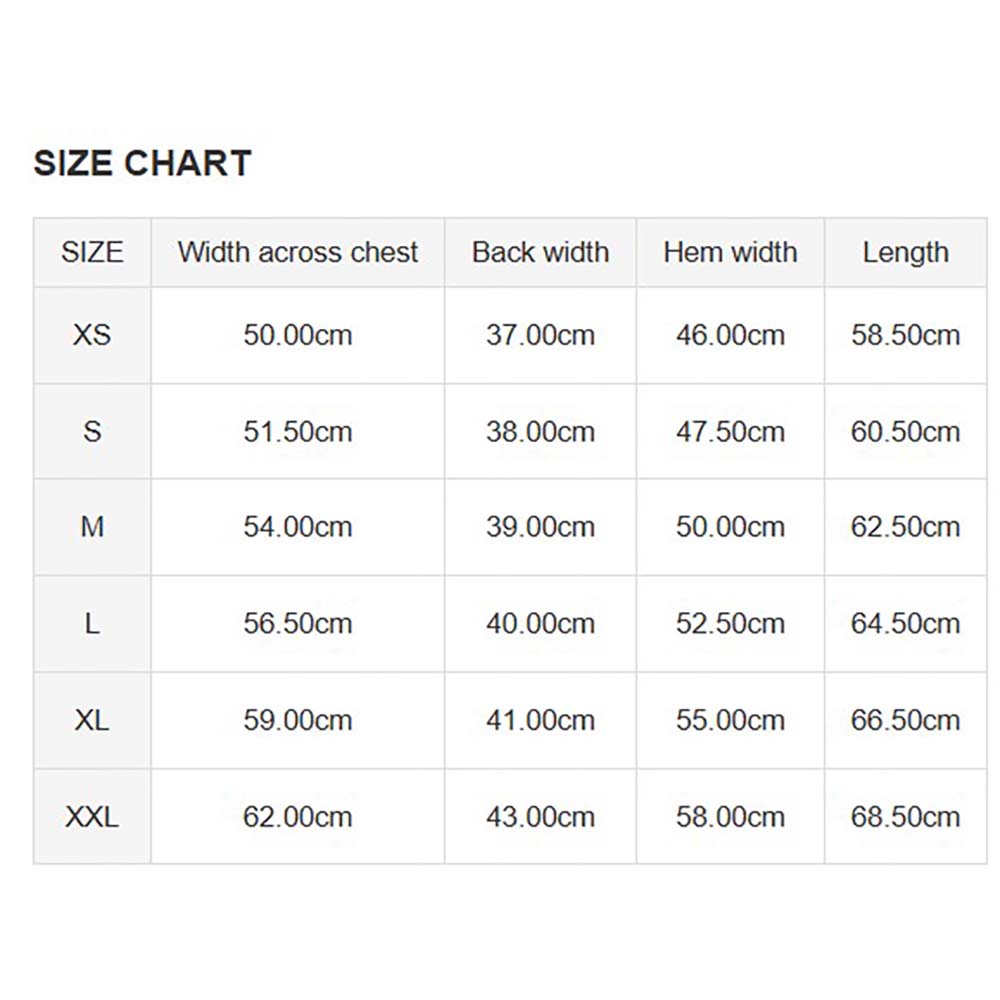Select the 52.50cm hem width cell
Image resolution: width=1000 pixels, height=1000 pixels.
pyautogui.click(x=730, y=624)
